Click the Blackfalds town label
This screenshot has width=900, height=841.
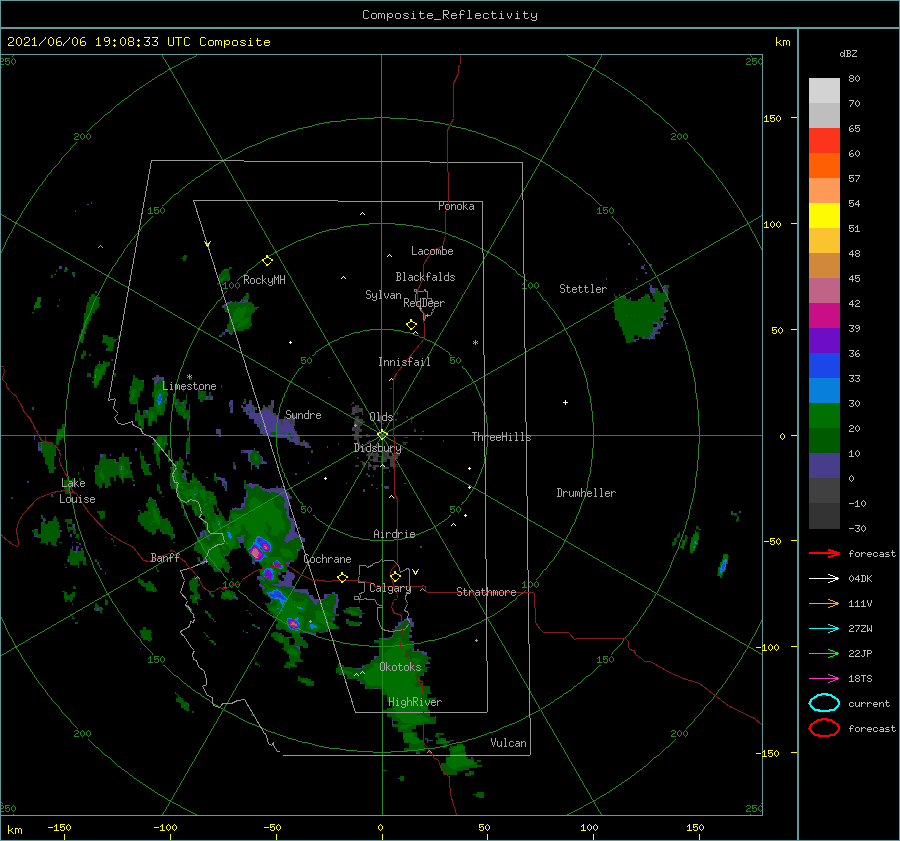(x=425, y=277)
